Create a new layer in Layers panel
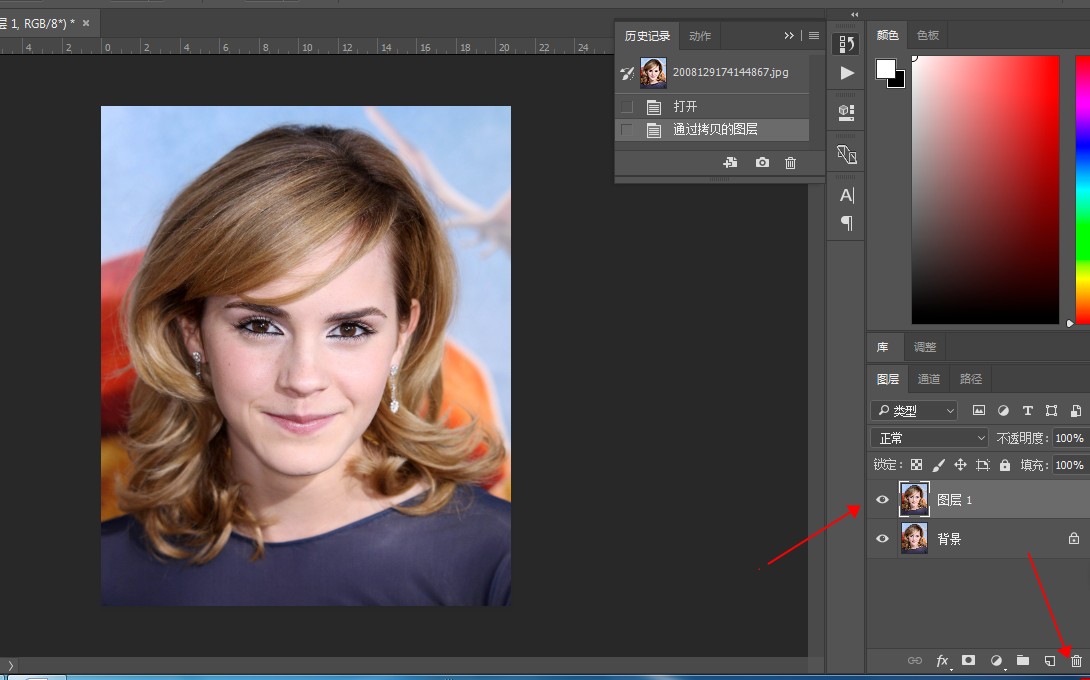The height and width of the screenshot is (680, 1090). point(1050,661)
